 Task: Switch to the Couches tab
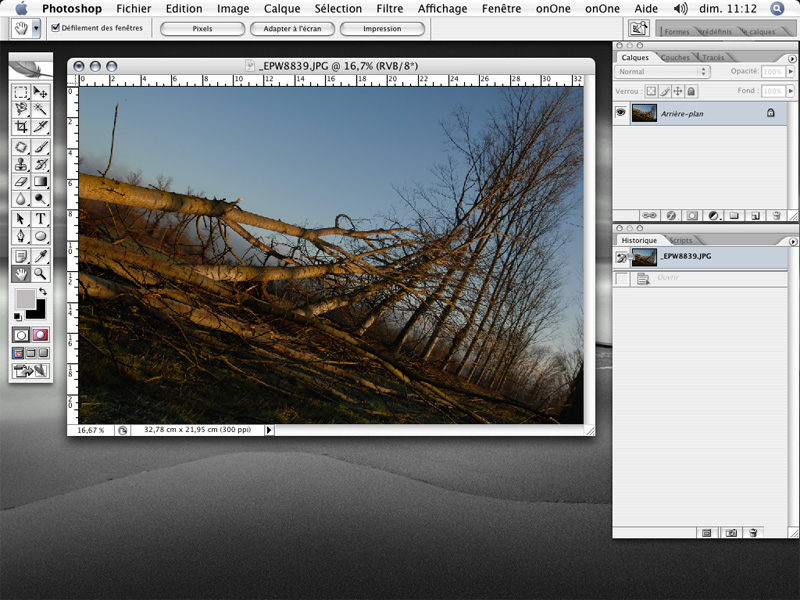pos(675,58)
